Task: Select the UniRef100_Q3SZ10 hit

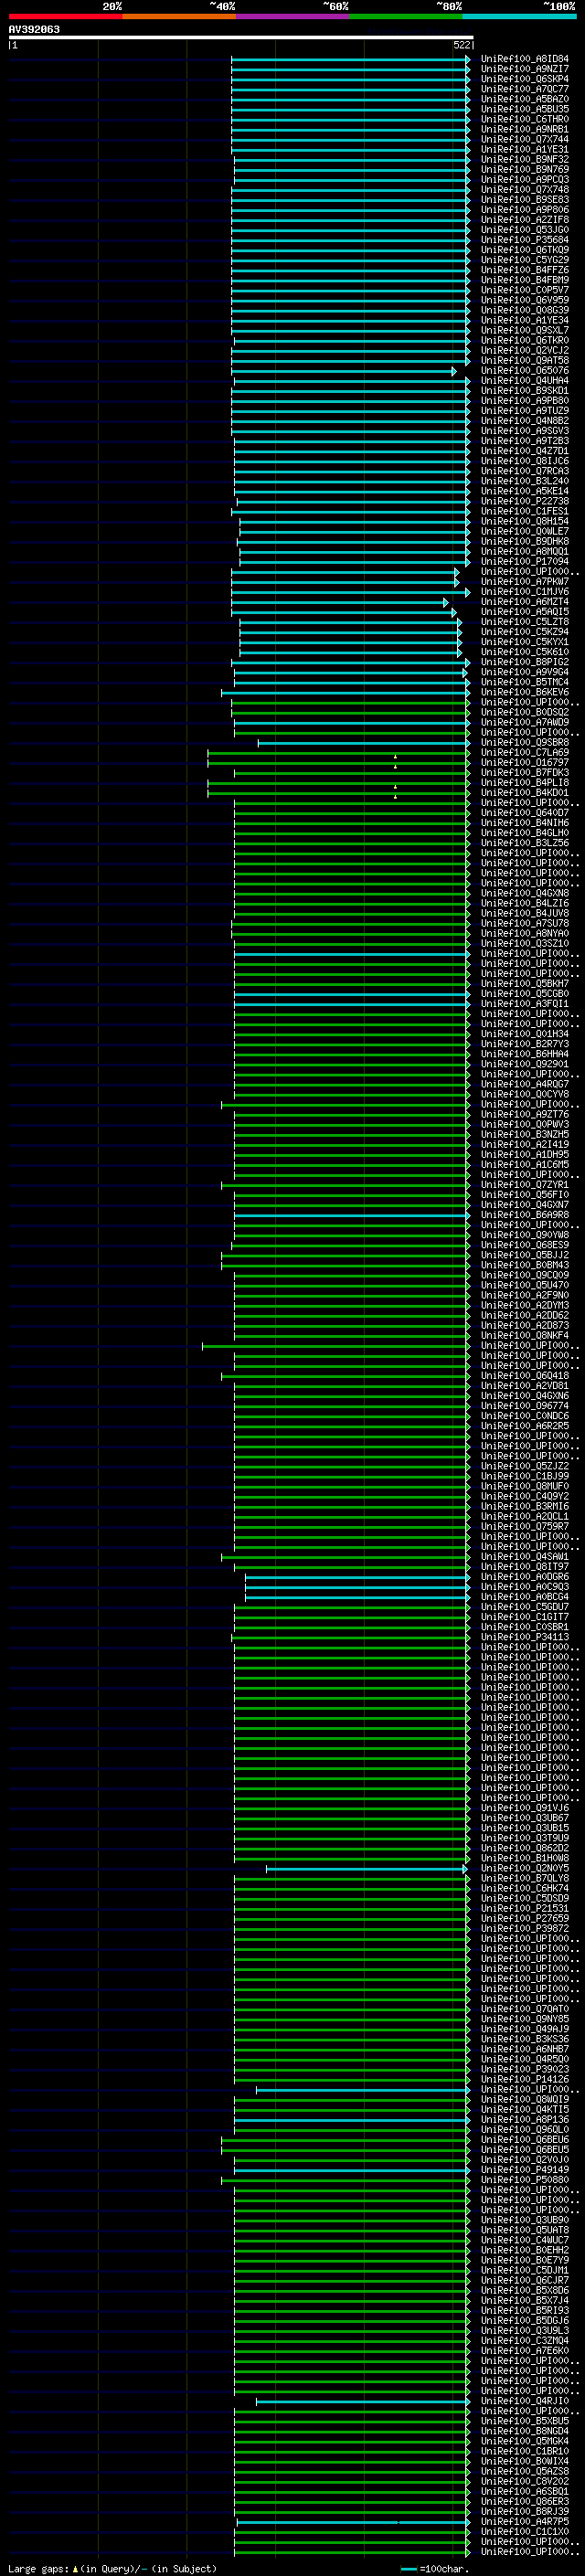Action: [x=525, y=943]
